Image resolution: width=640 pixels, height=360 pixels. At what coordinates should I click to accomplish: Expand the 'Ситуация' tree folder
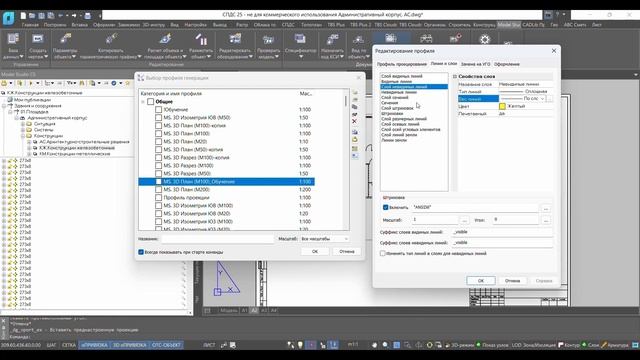tap(23, 124)
